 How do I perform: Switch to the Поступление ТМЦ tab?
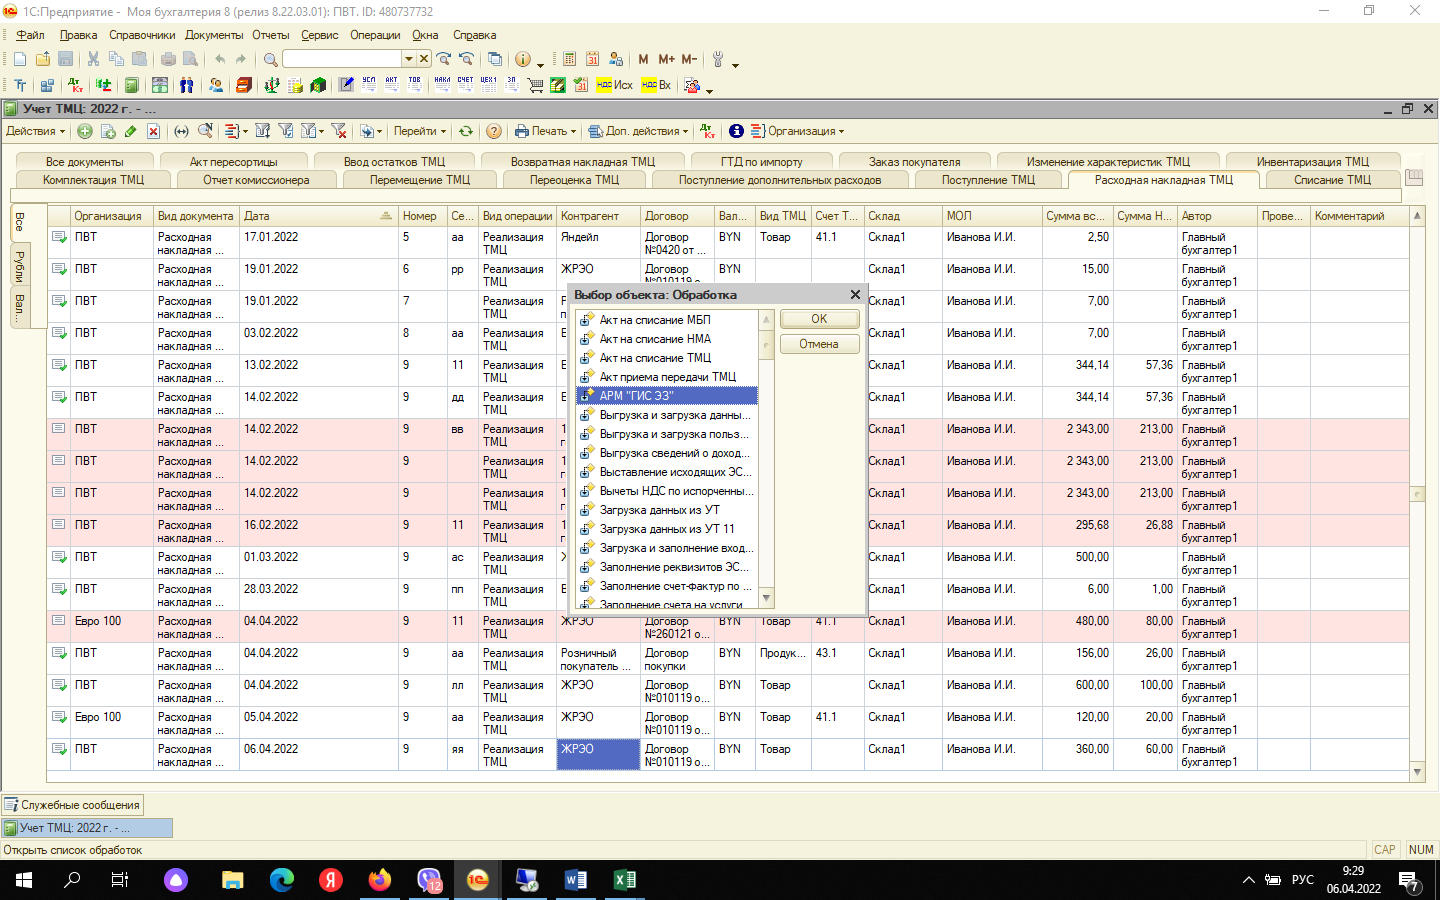pos(988,180)
